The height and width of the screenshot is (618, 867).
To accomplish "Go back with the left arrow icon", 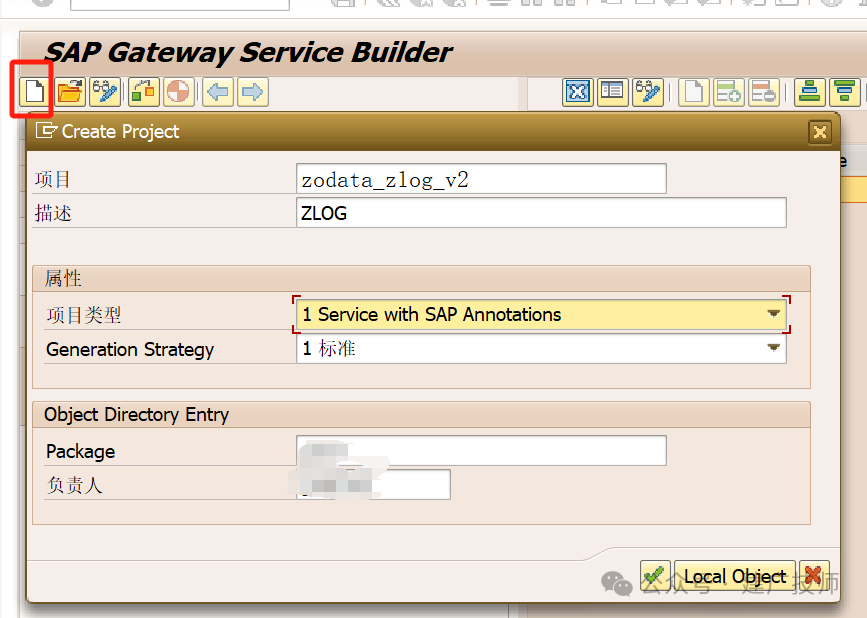I will pos(218,91).
